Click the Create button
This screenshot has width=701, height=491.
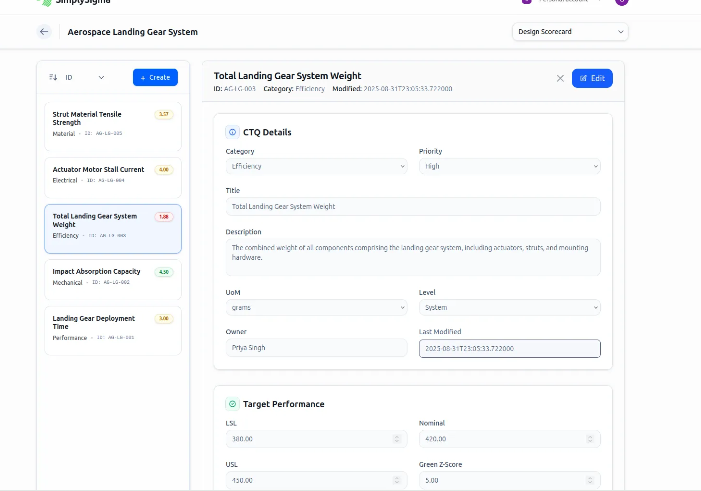pyautogui.click(x=155, y=77)
